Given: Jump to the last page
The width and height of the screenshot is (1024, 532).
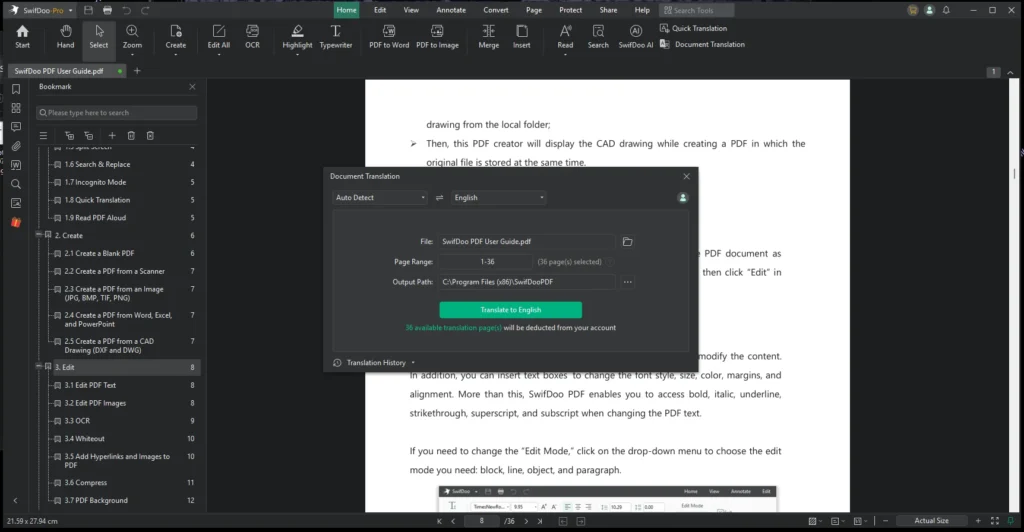Looking at the screenshot, I should pos(540,521).
